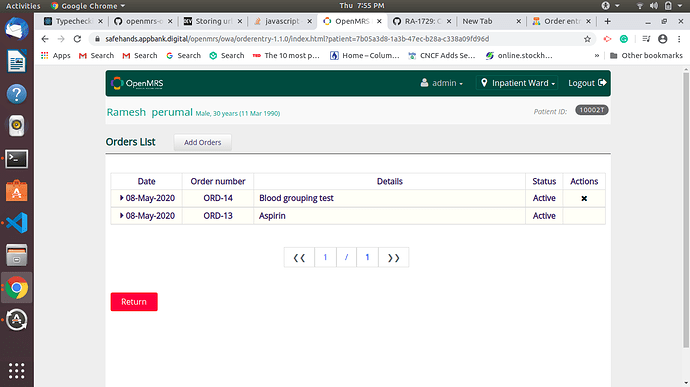The image size is (690, 387).
Task: Open Terminal from the dock
Action: [x=17, y=159]
